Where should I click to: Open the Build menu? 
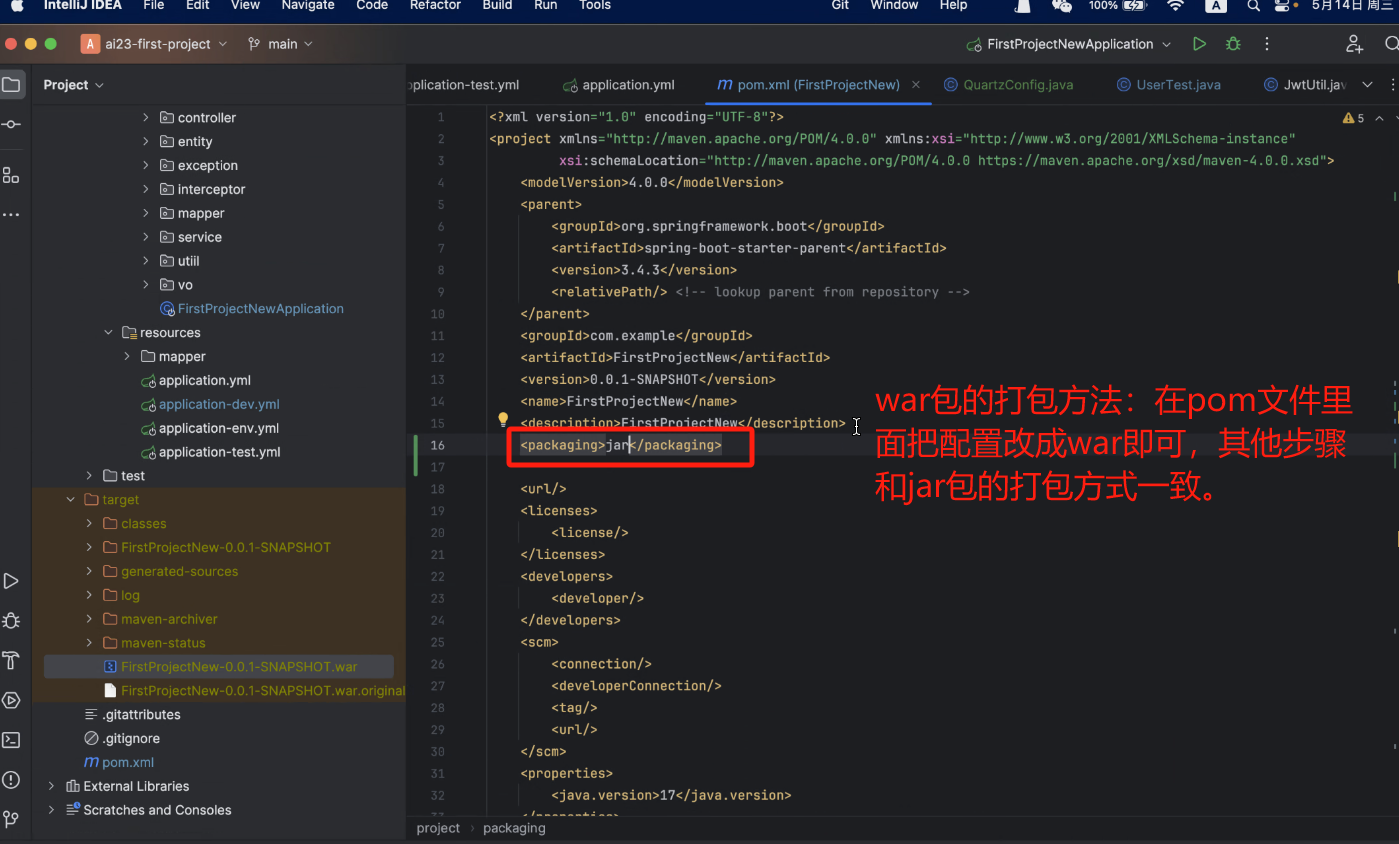pyautogui.click(x=497, y=5)
